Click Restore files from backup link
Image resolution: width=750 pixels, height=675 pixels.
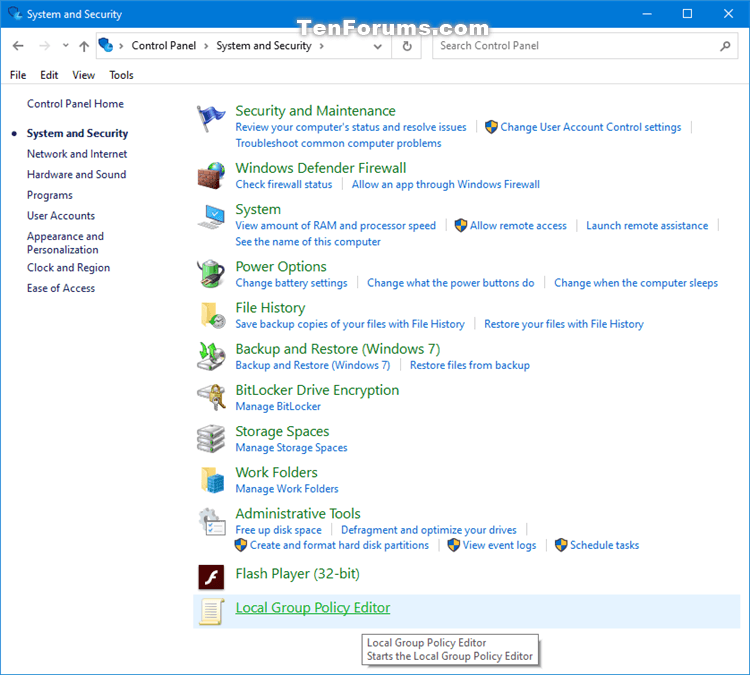click(x=470, y=365)
